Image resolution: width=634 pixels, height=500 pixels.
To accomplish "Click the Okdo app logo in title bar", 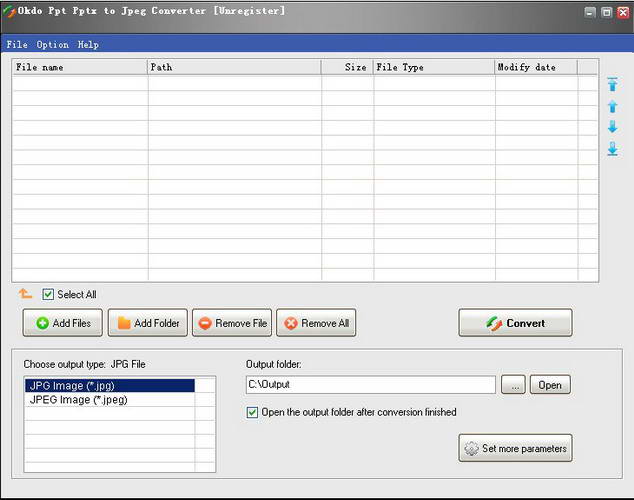I will 9,11.
